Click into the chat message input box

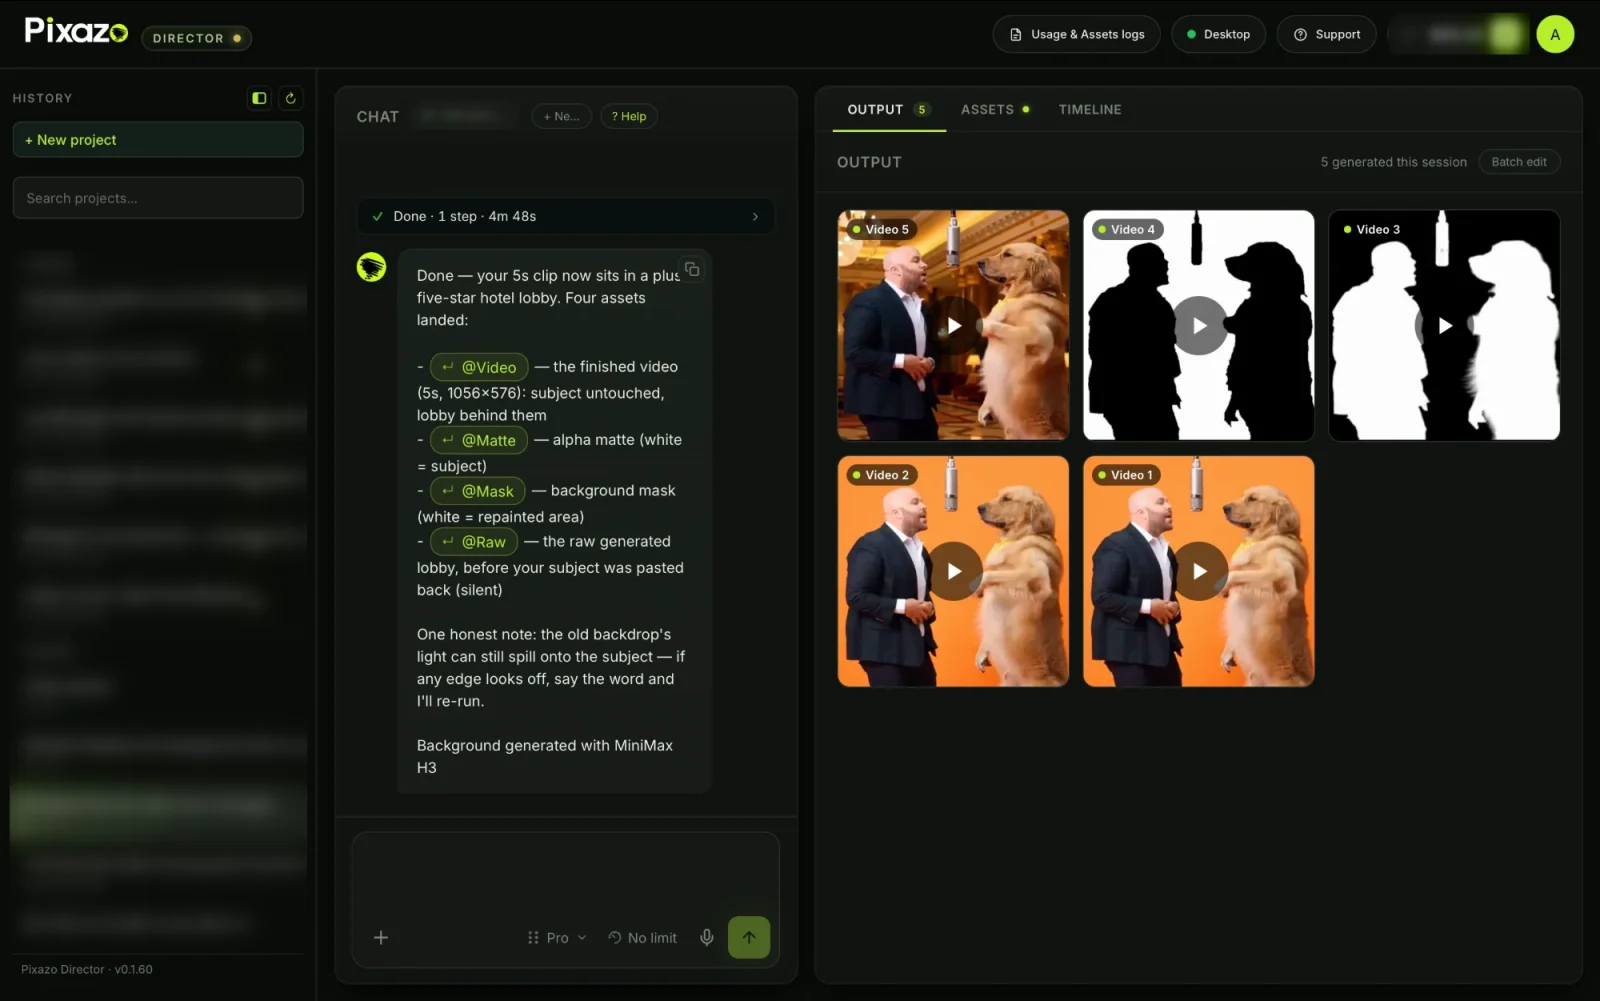point(566,874)
